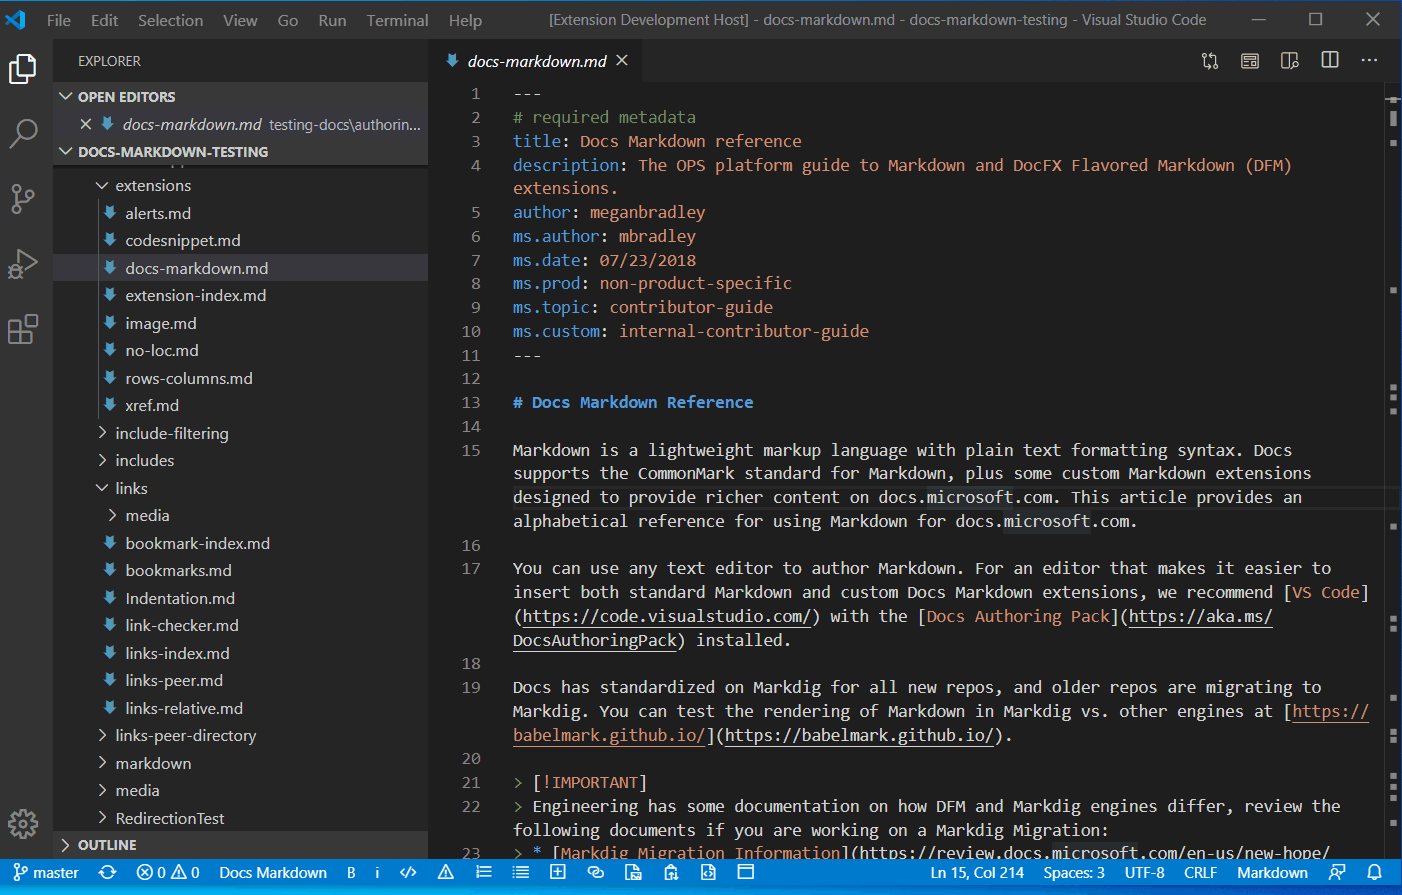Click the master branch button

46,873
